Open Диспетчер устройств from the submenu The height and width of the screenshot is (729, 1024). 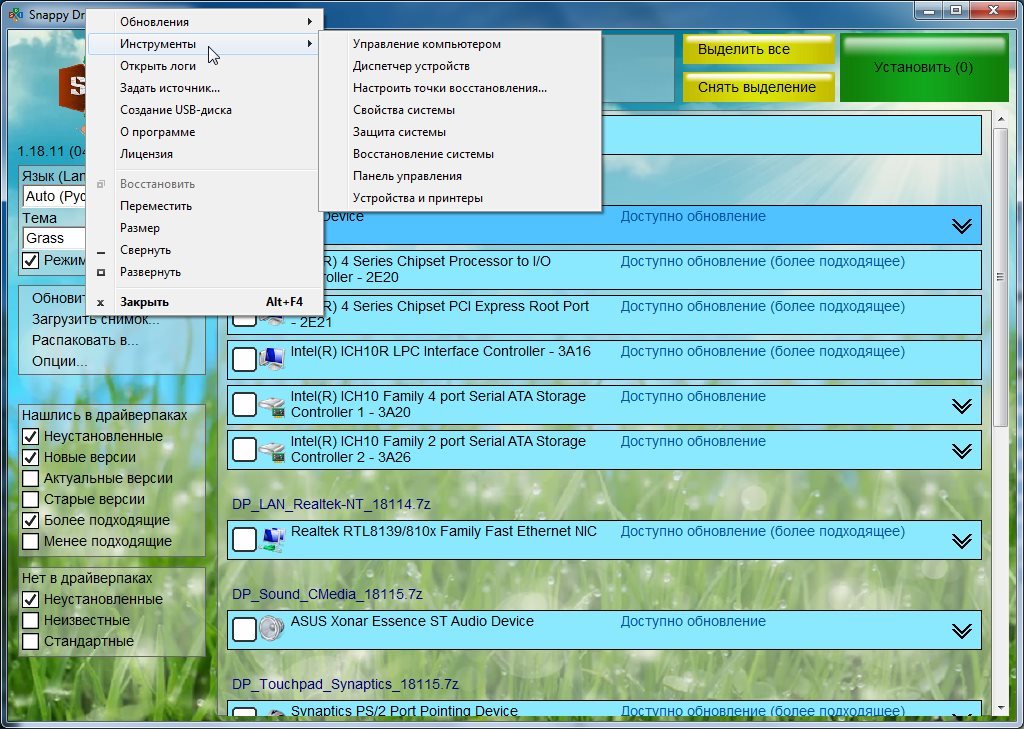click(411, 66)
